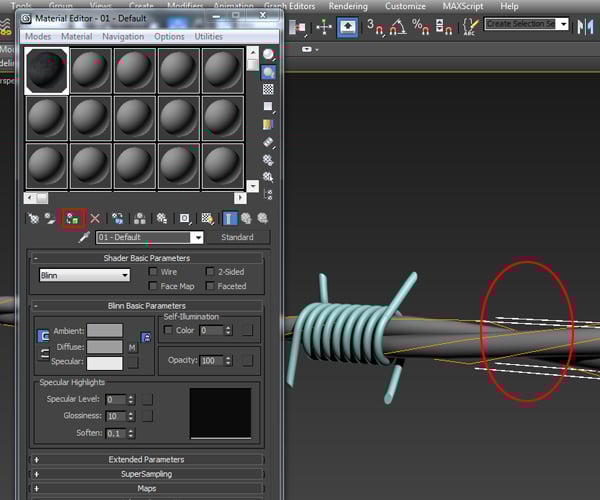Expand the Extended Parameters rollout
600x500 pixels.
(148, 460)
